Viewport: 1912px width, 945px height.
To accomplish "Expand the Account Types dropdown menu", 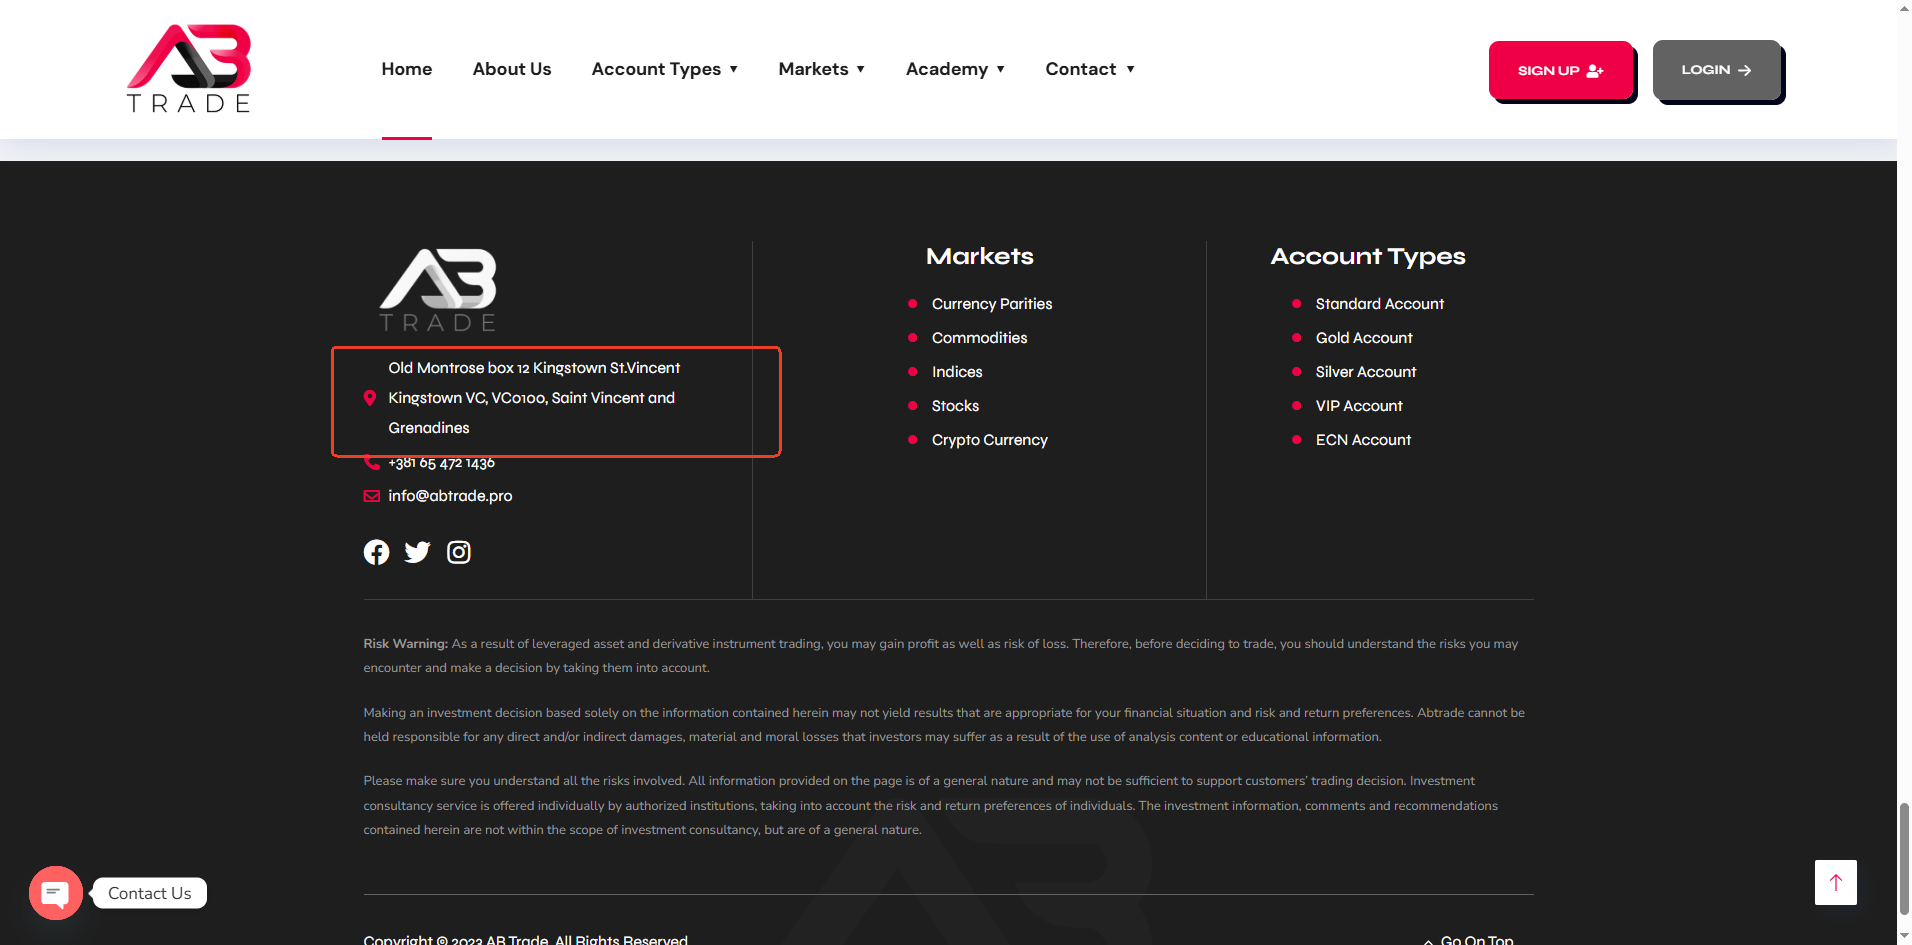I will point(664,69).
